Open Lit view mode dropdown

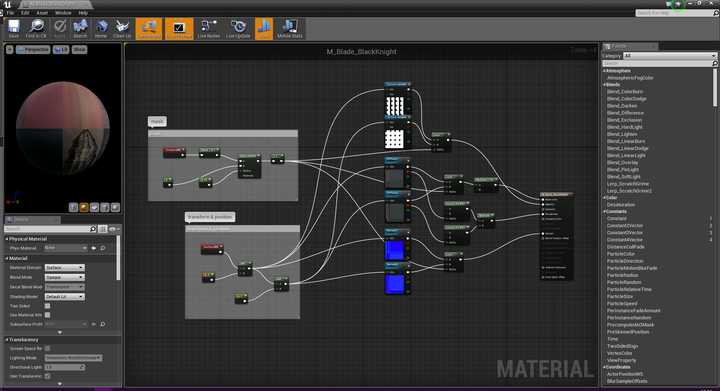coord(61,49)
